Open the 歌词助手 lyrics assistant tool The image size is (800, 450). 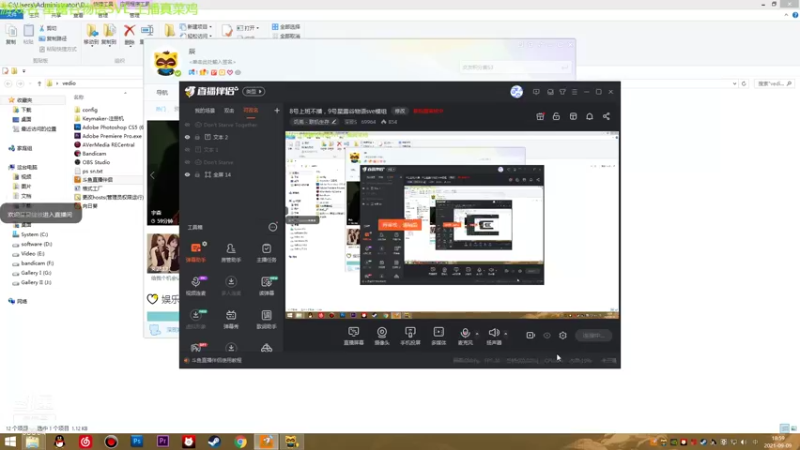tap(266, 319)
